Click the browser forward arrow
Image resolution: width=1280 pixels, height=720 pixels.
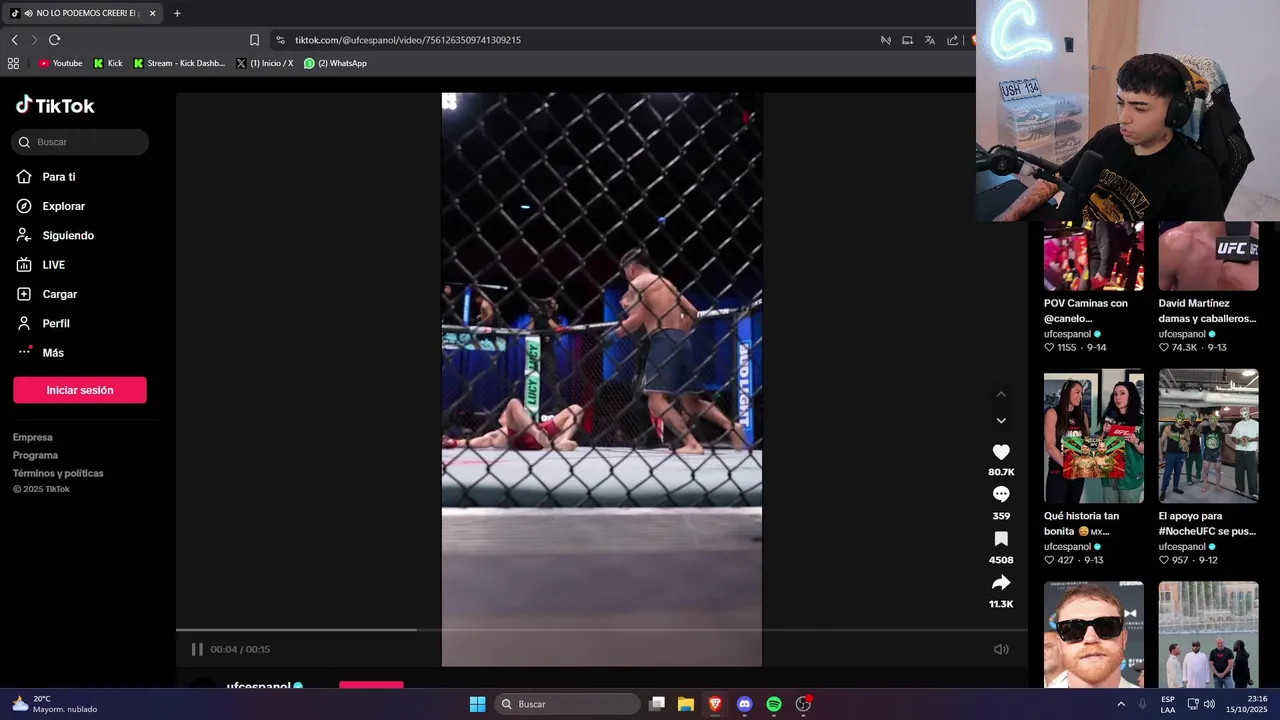coord(34,40)
